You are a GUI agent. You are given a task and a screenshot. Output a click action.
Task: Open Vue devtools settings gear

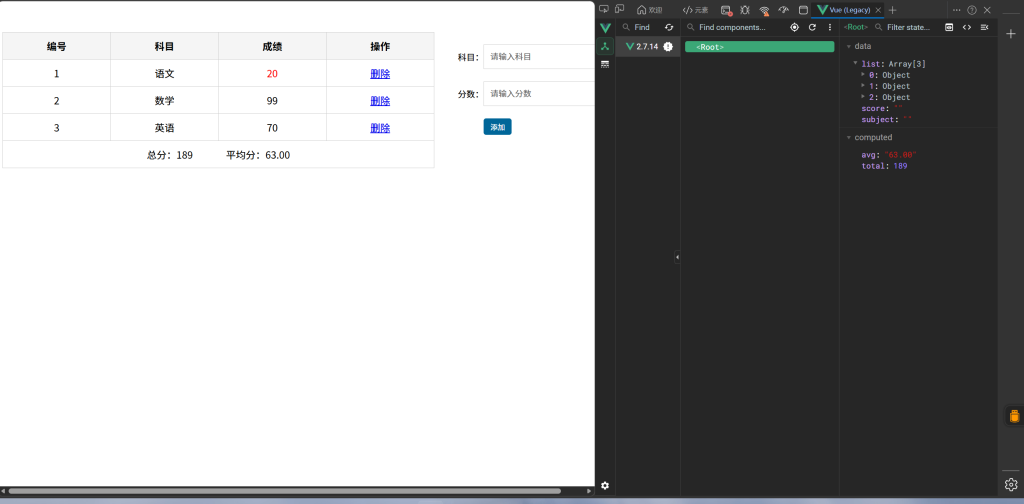coord(605,486)
